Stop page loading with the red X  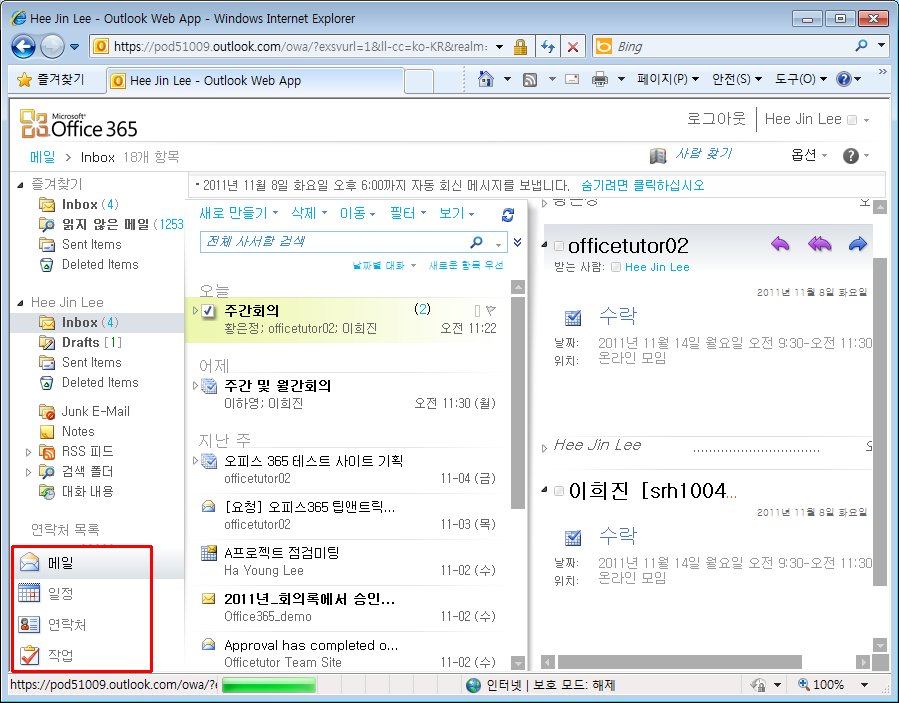pyautogui.click(x=573, y=46)
